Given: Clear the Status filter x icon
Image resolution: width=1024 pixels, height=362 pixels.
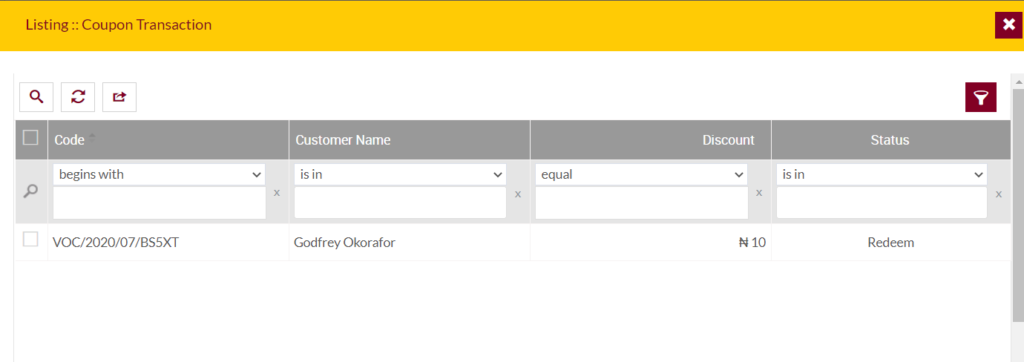Looking at the screenshot, I should (x=999, y=193).
